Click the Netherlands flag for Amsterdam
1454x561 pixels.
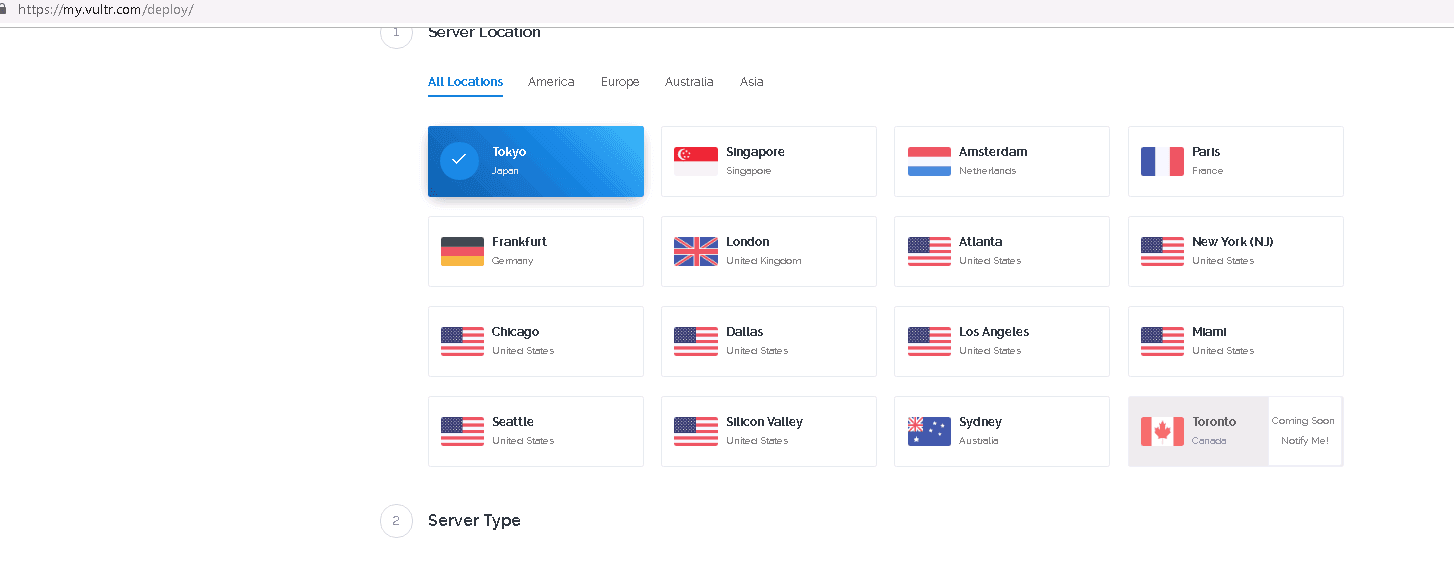pyautogui.click(x=929, y=161)
